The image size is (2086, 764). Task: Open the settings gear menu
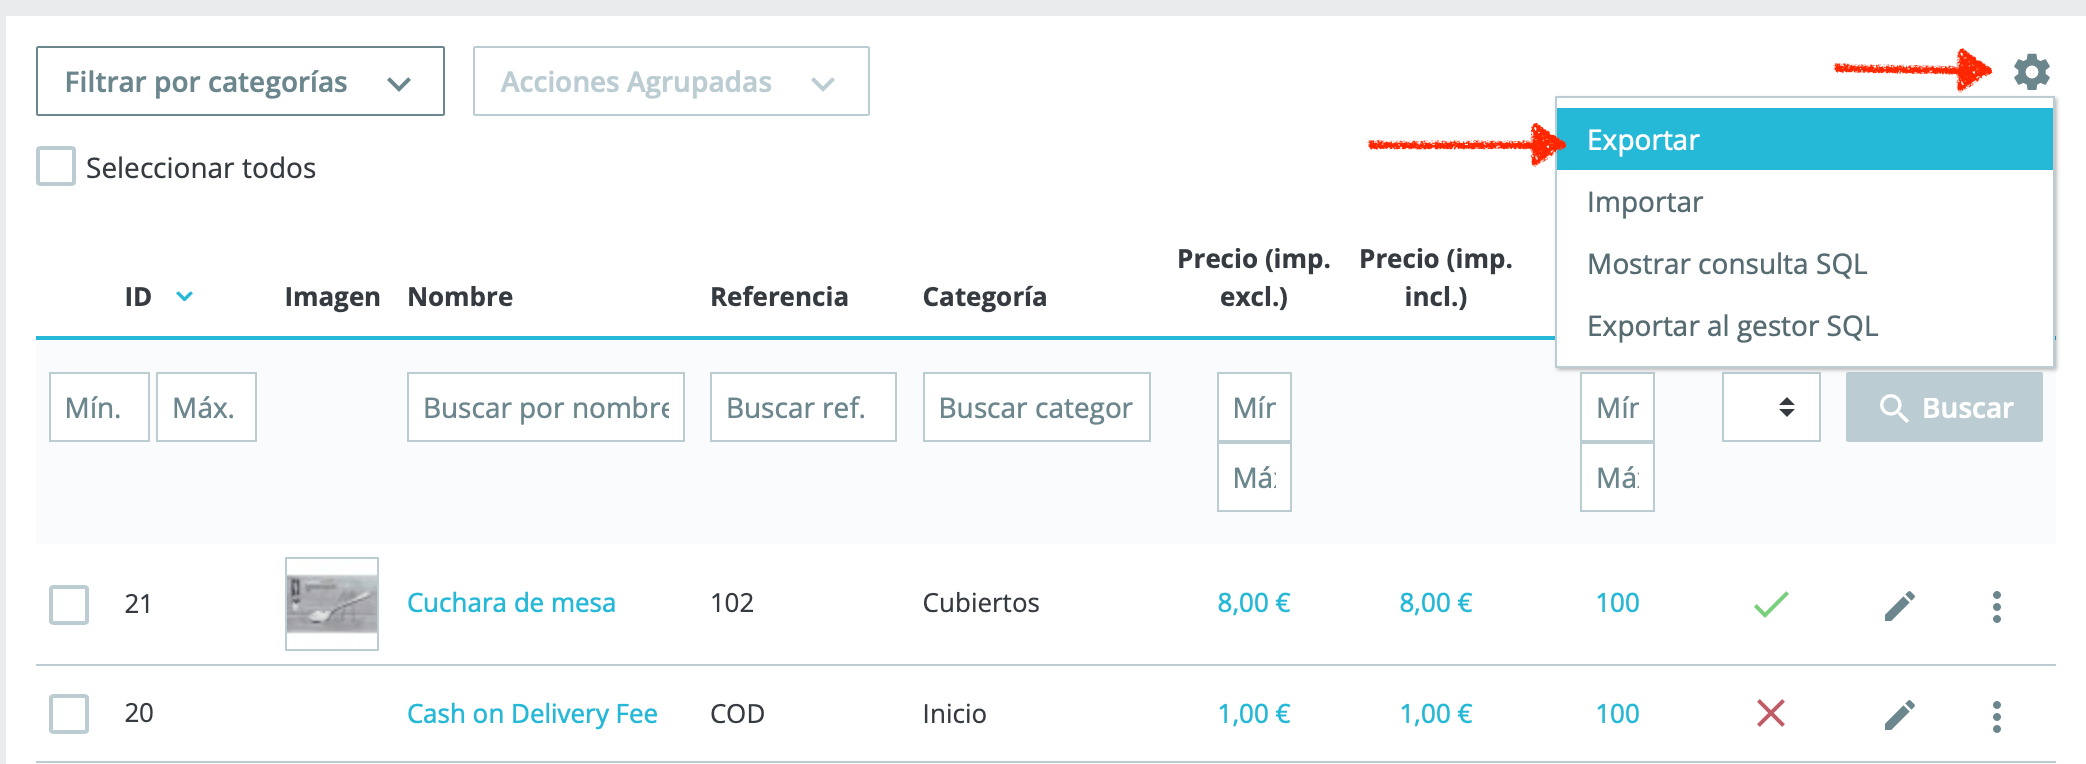coord(2031,72)
